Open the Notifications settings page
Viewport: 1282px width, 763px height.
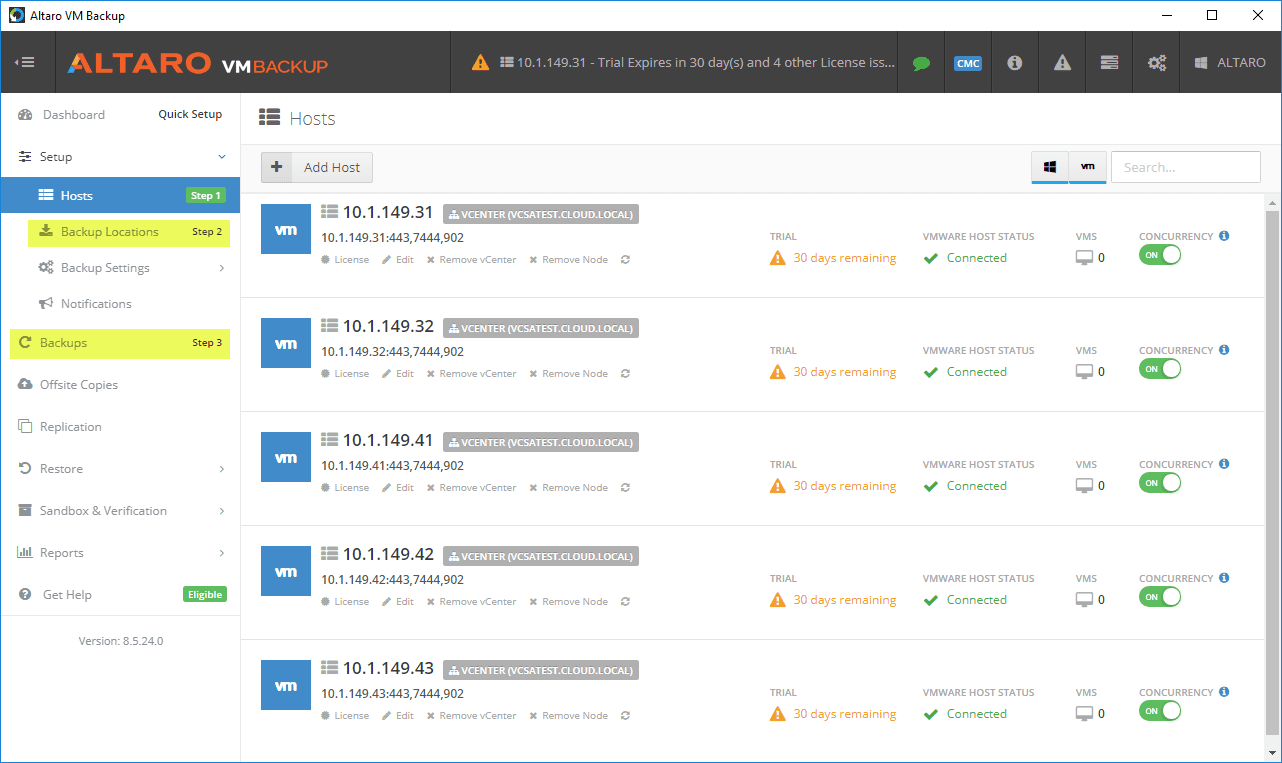pos(96,304)
